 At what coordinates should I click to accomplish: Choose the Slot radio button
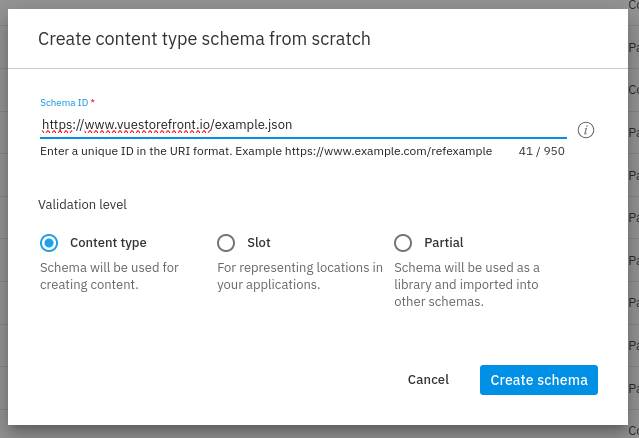pos(226,243)
